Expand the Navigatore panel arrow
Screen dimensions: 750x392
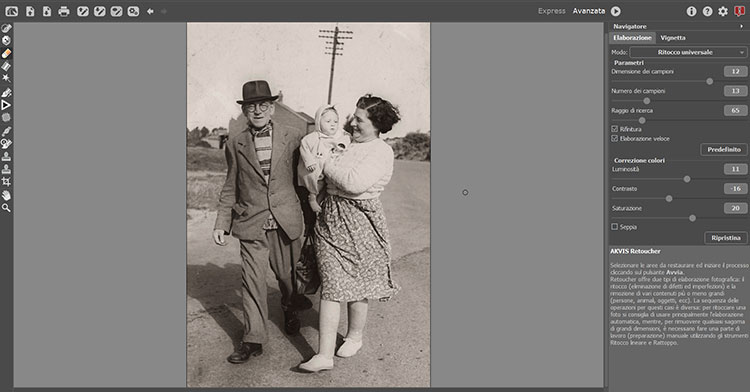click(x=741, y=26)
